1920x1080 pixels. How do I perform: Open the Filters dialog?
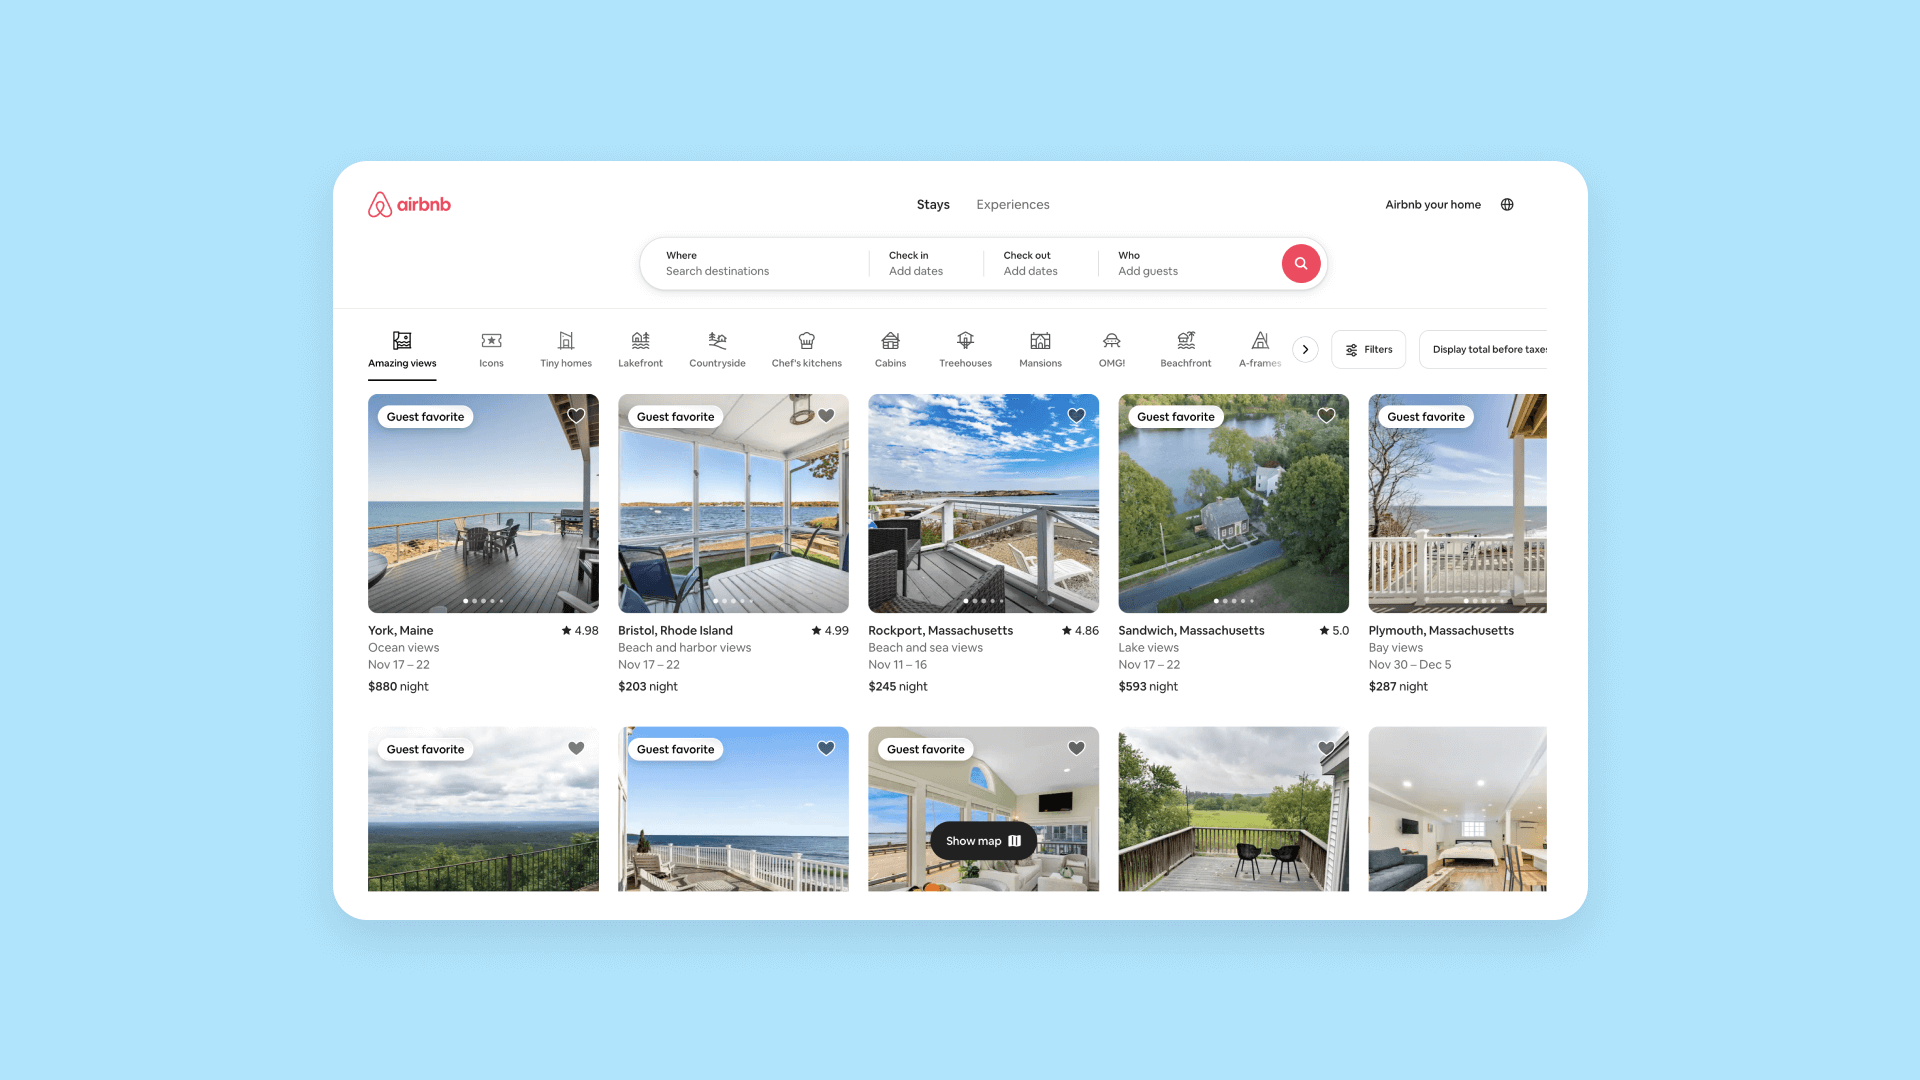pos(1368,349)
